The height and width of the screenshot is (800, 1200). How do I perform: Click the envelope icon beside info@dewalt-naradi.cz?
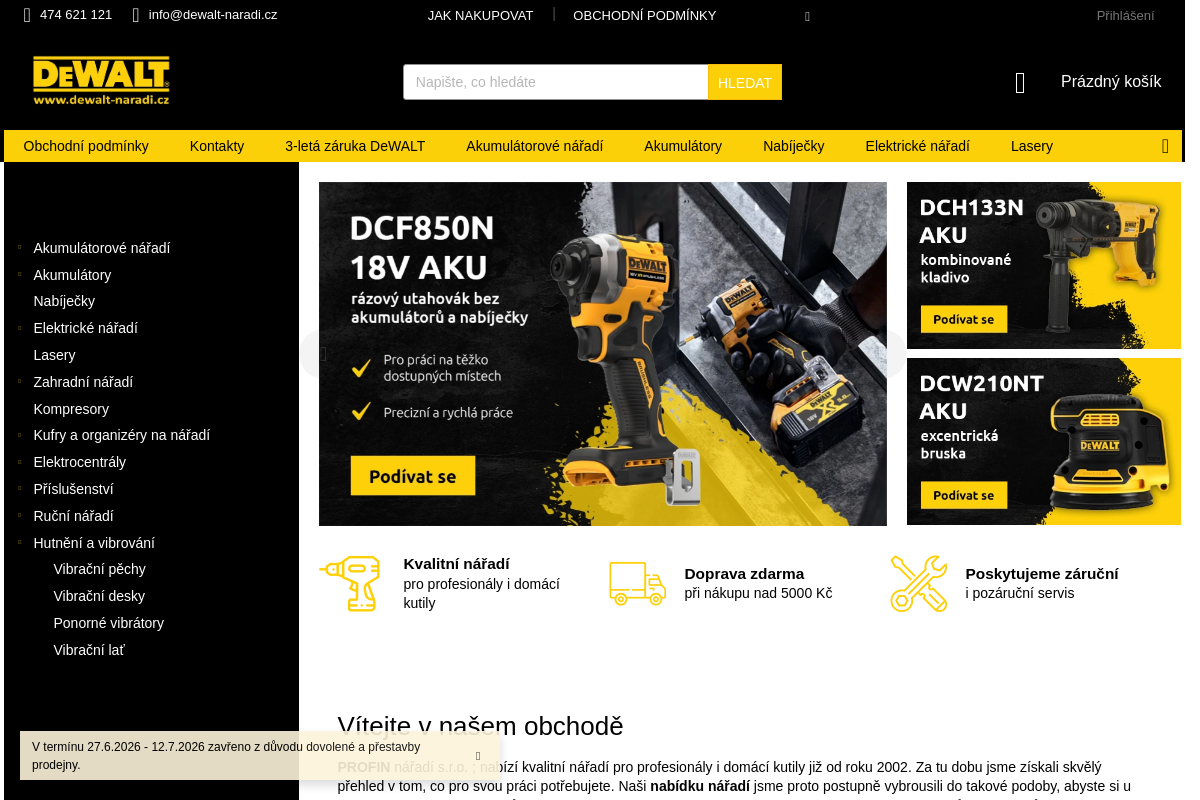point(136,15)
